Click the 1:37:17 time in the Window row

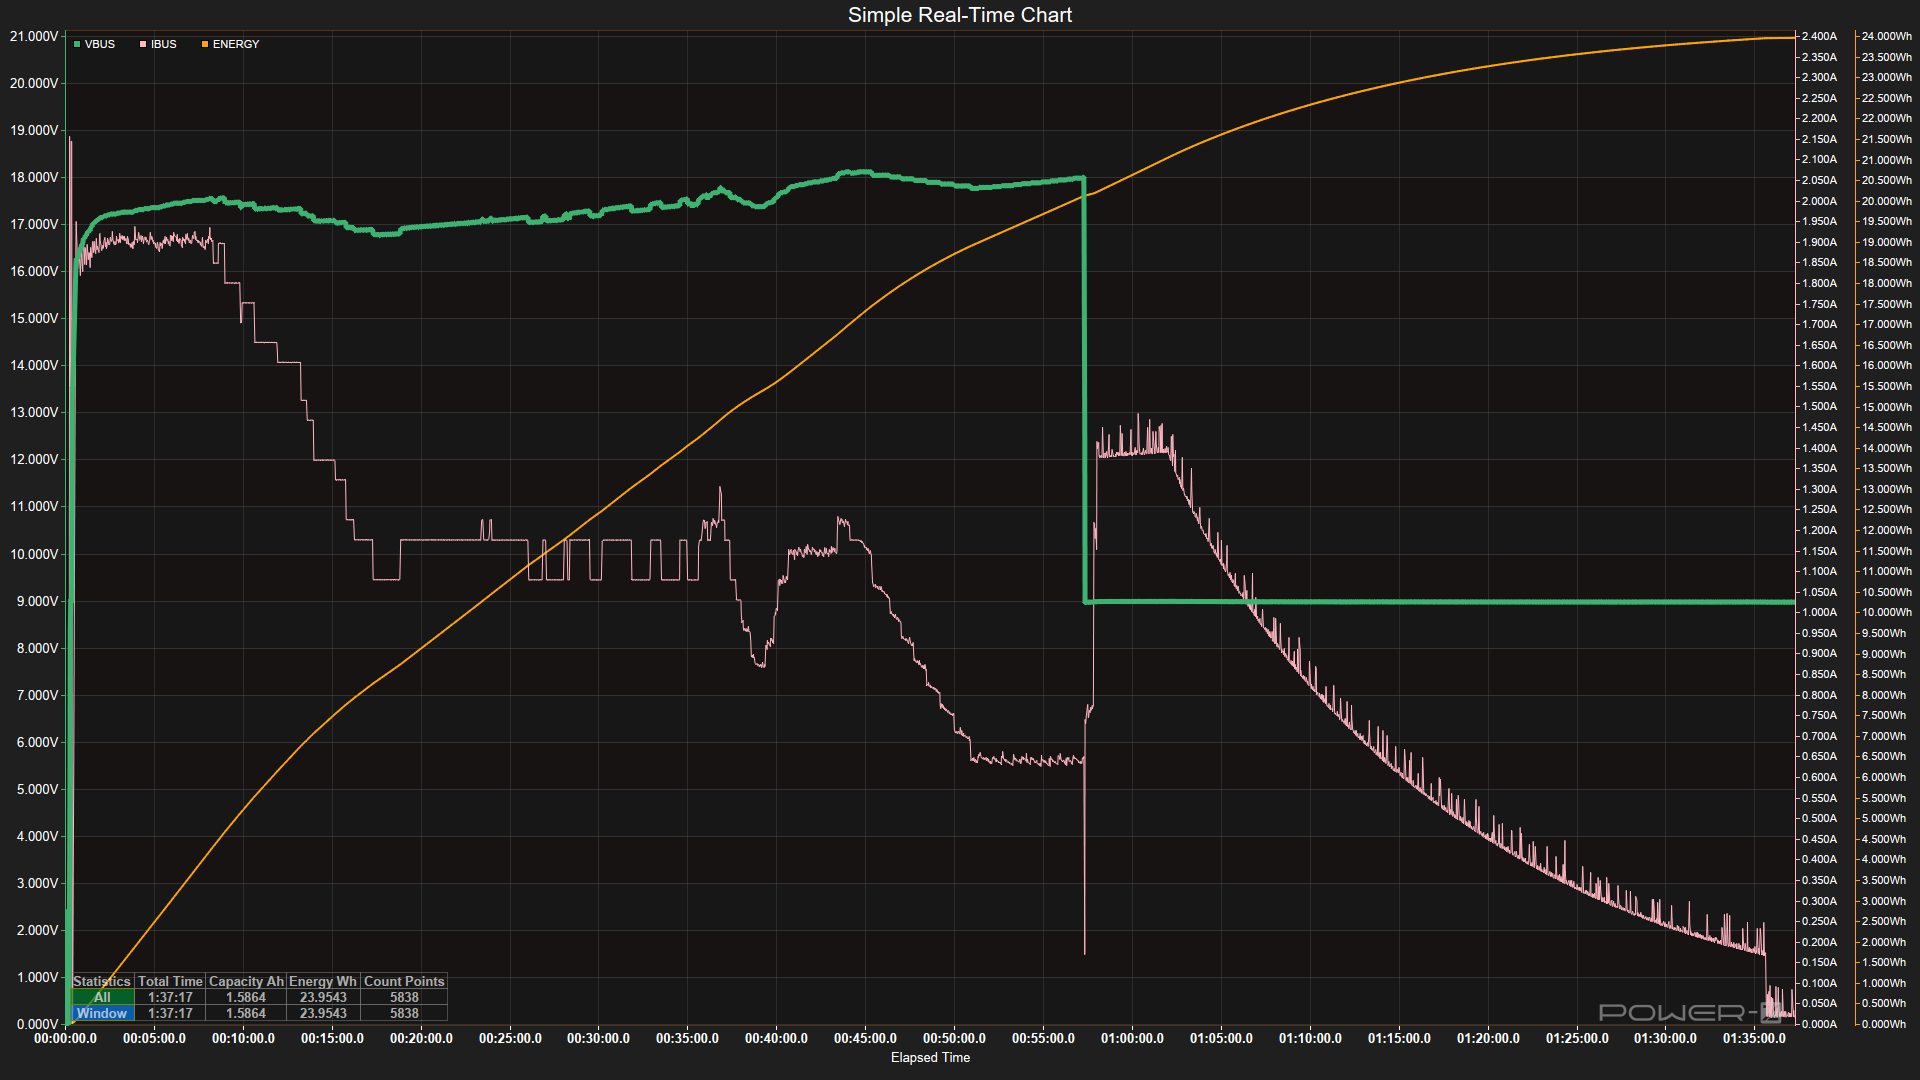[170, 1014]
